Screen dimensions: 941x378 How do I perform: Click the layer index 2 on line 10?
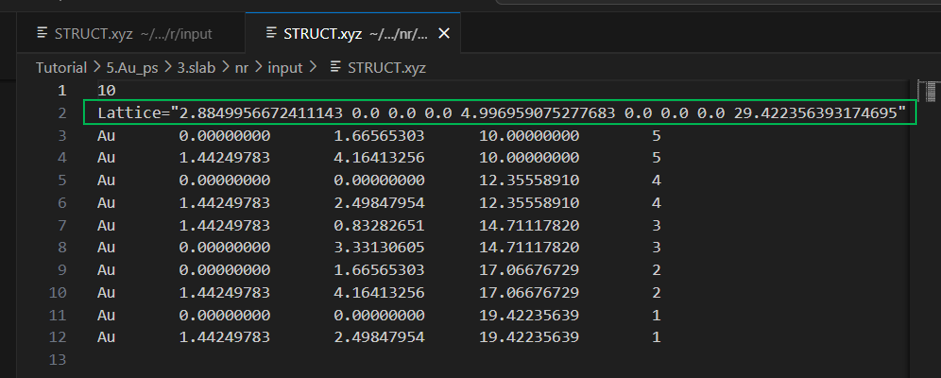656,292
